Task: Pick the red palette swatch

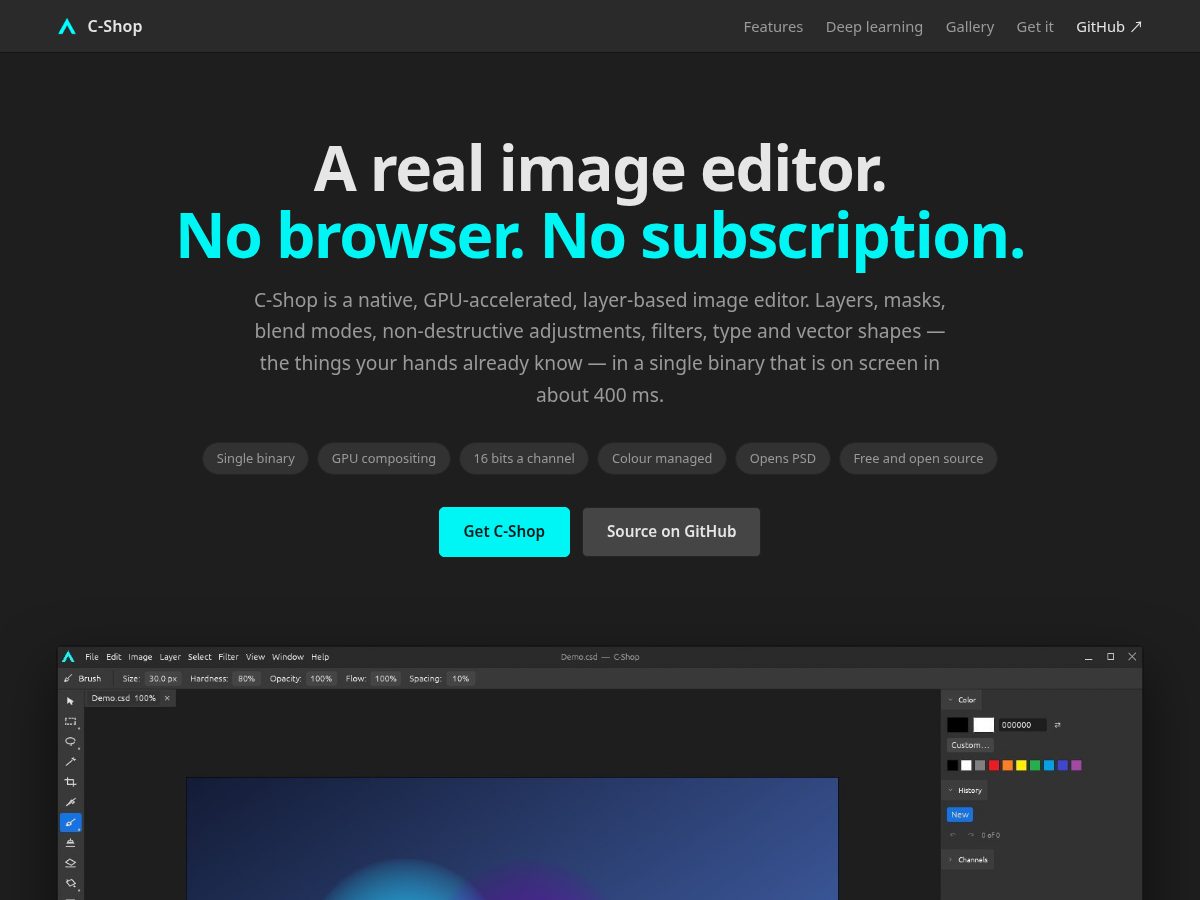Action: [994, 765]
